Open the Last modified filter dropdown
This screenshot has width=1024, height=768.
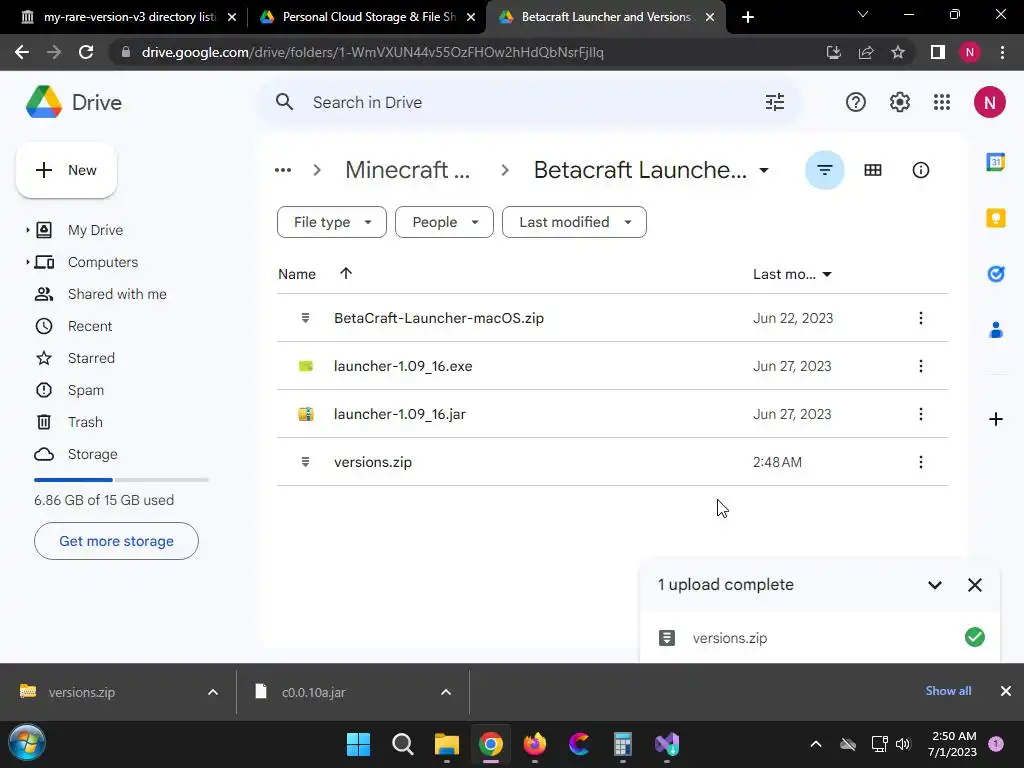coord(574,222)
